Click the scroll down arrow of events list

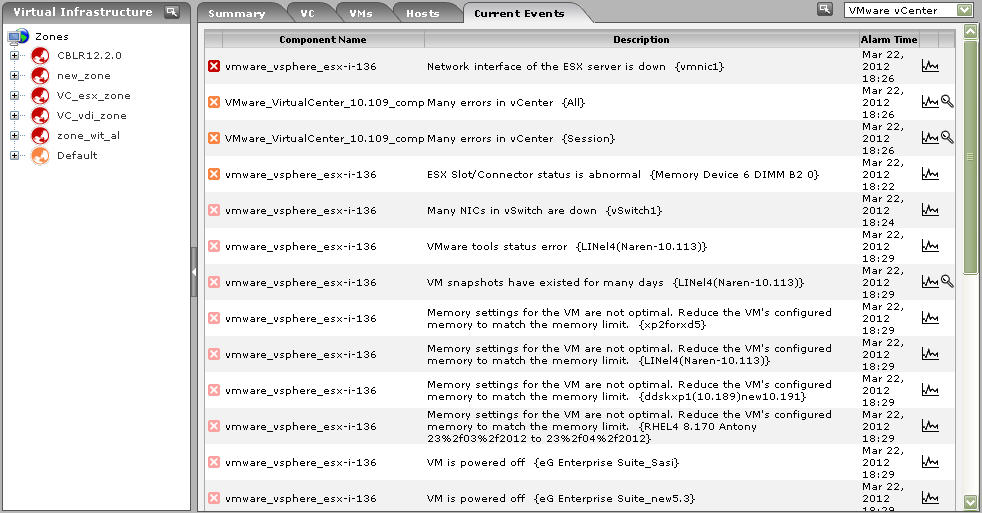tap(970, 502)
